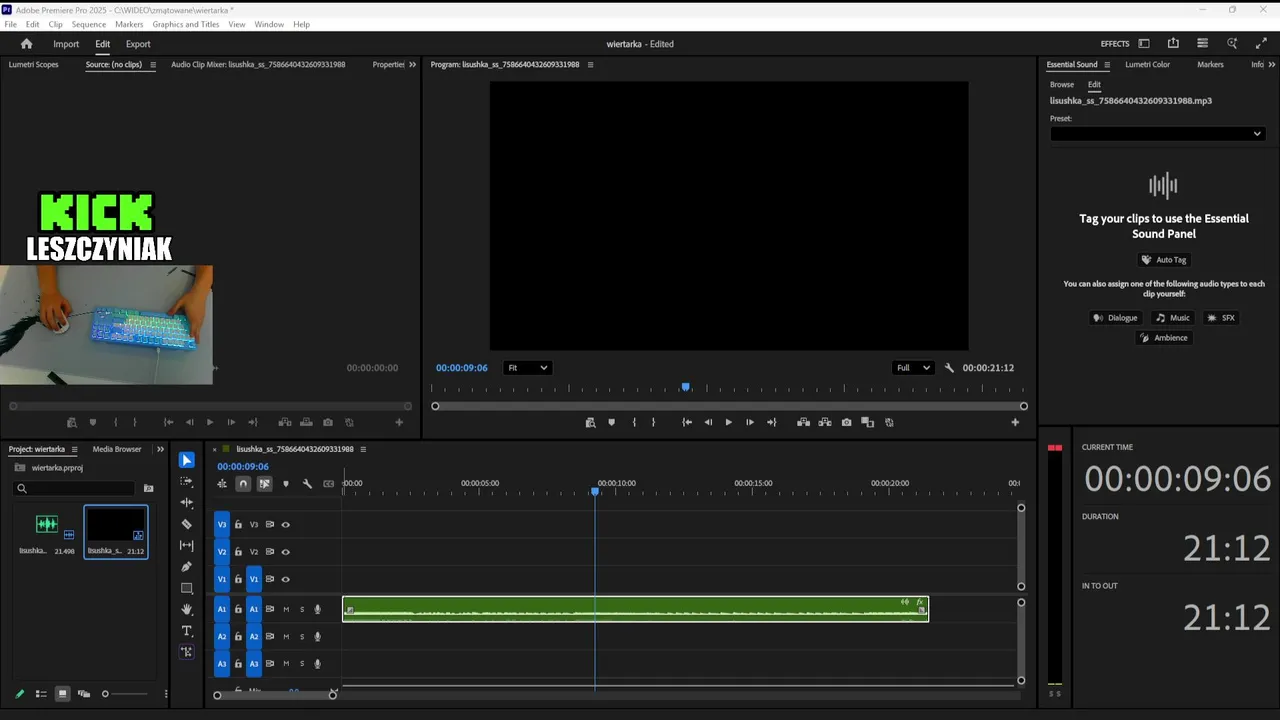1280x720 pixels.
Task: Open the Fit zoom level dropdown
Action: click(527, 368)
